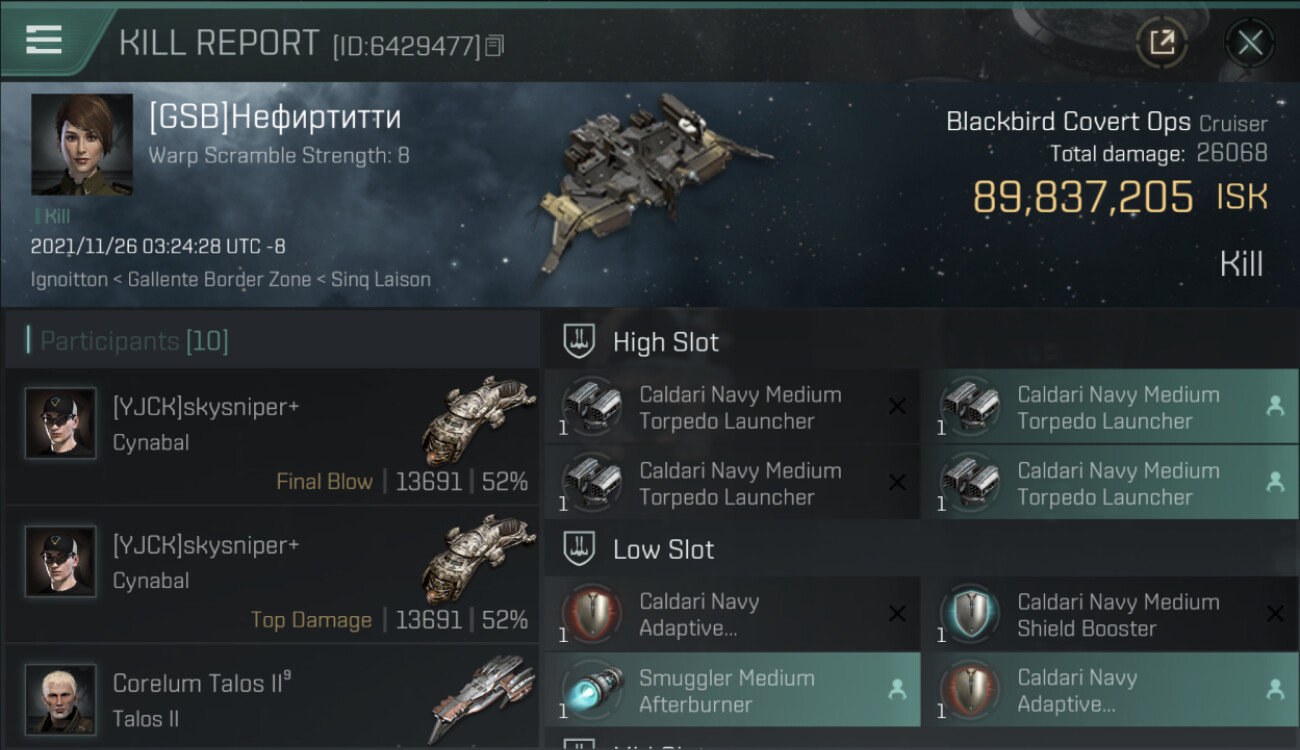Click the Low Slot section header
Viewport: 1300px width, 750px height.
click(663, 549)
